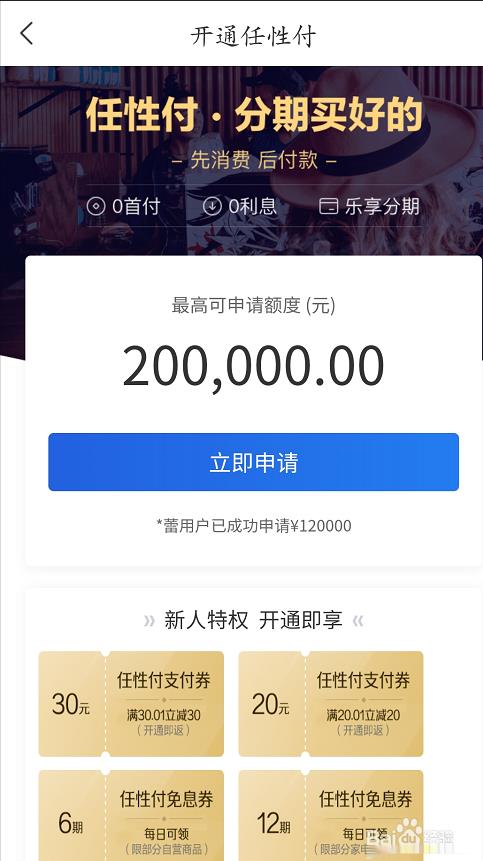
Task: Claim the 12期 任性付免息券 coupon
Action: pyautogui.click(x=331, y=815)
